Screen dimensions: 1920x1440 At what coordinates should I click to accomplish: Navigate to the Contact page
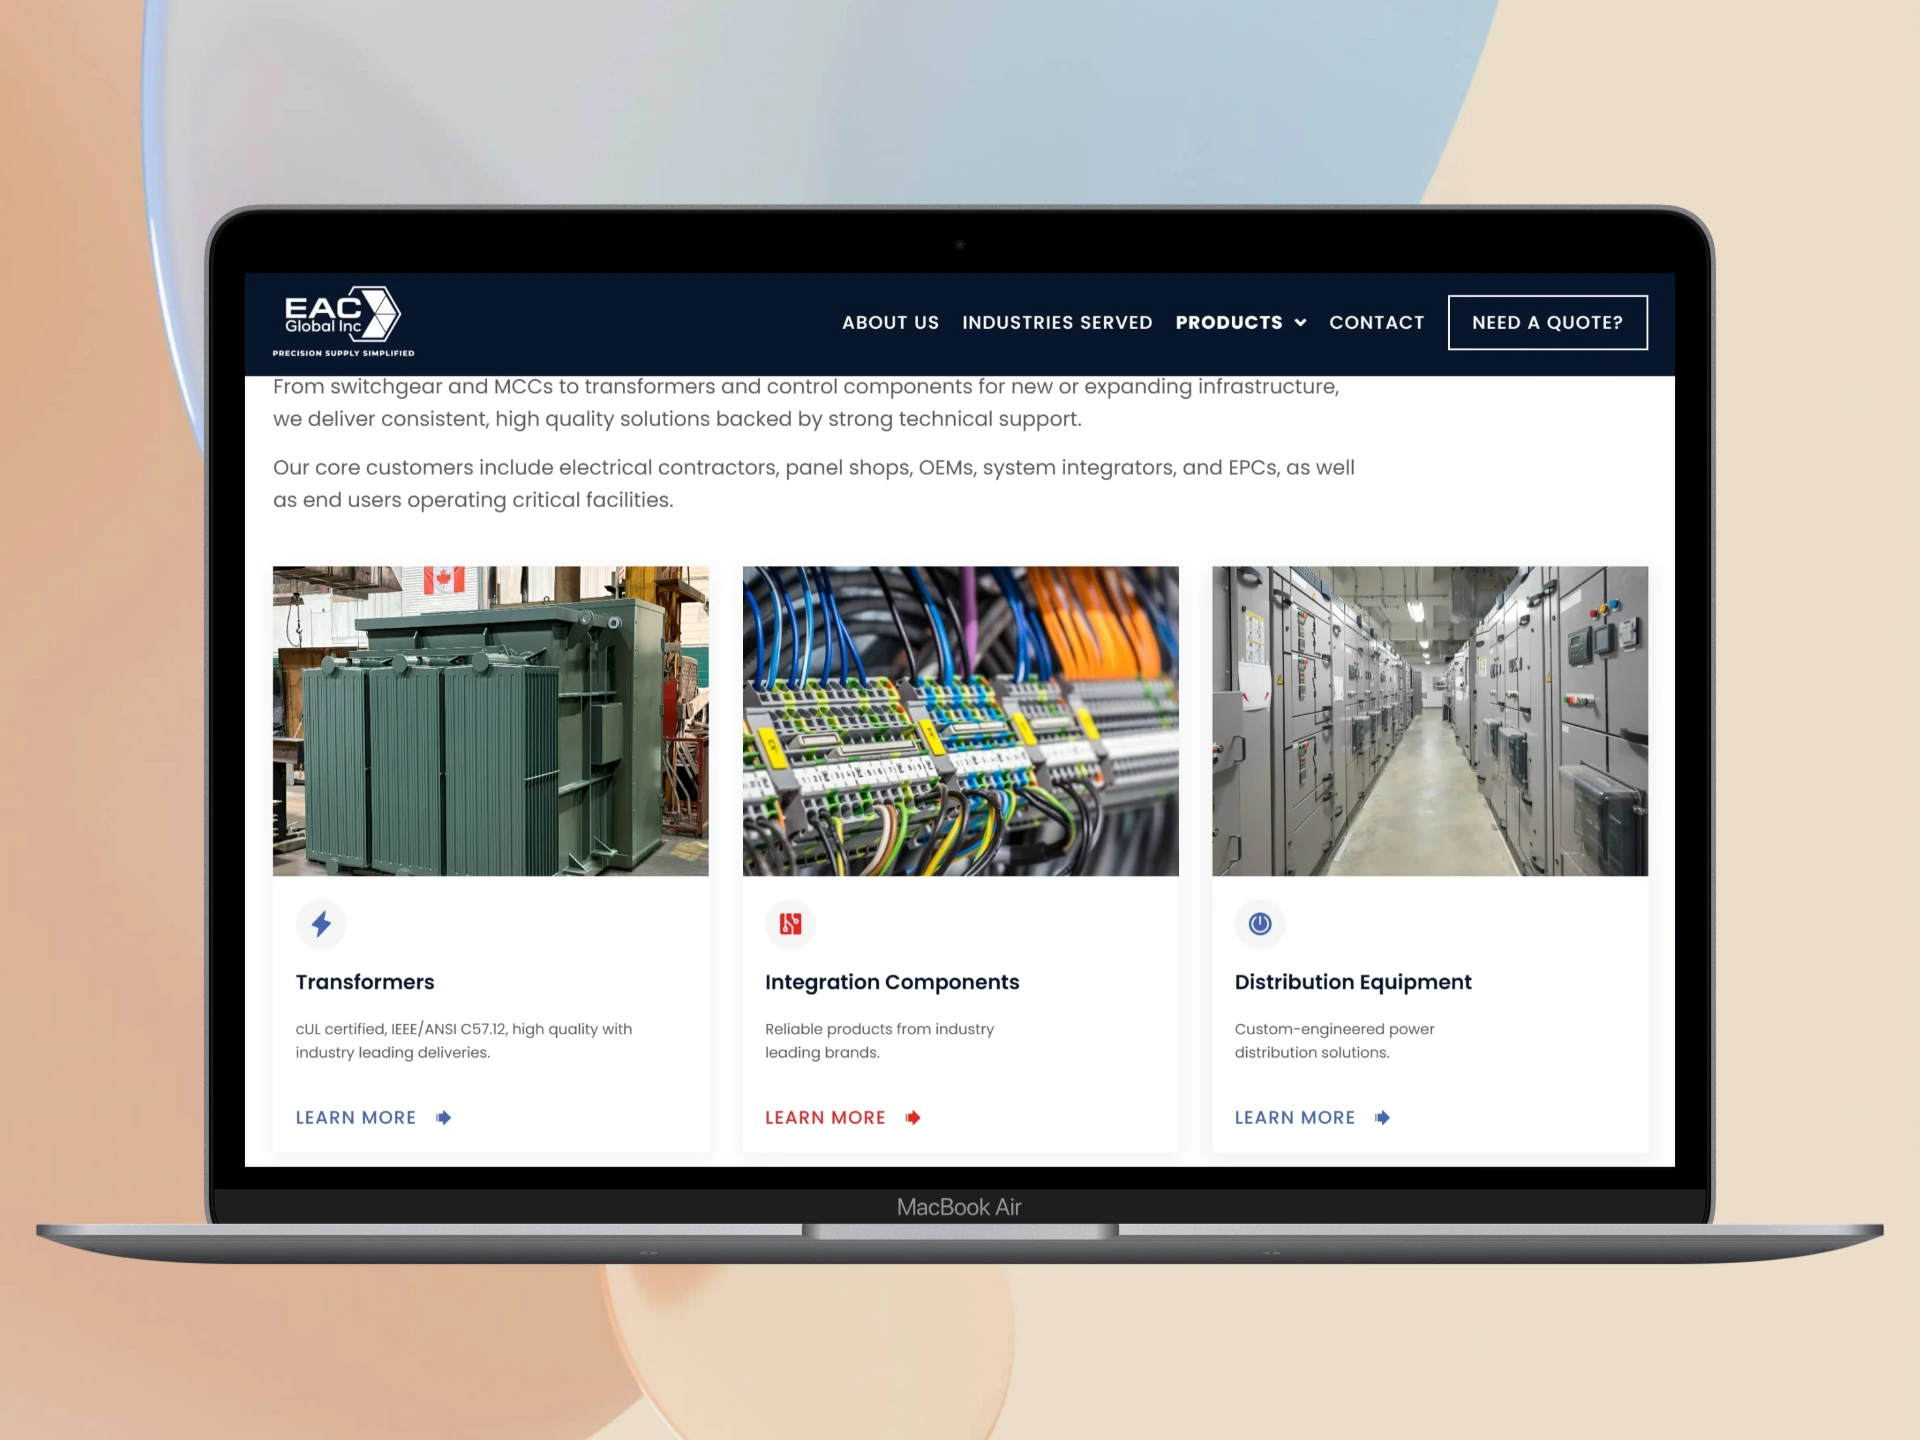[1376, 323]
